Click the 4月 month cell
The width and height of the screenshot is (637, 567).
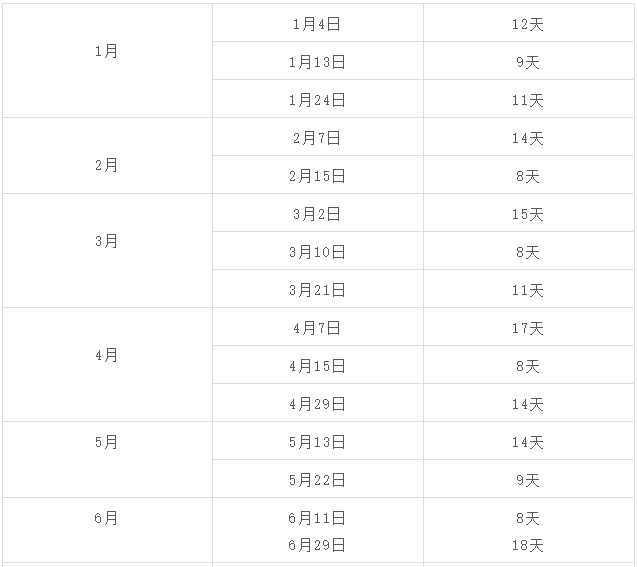click(x=107, y=355)
